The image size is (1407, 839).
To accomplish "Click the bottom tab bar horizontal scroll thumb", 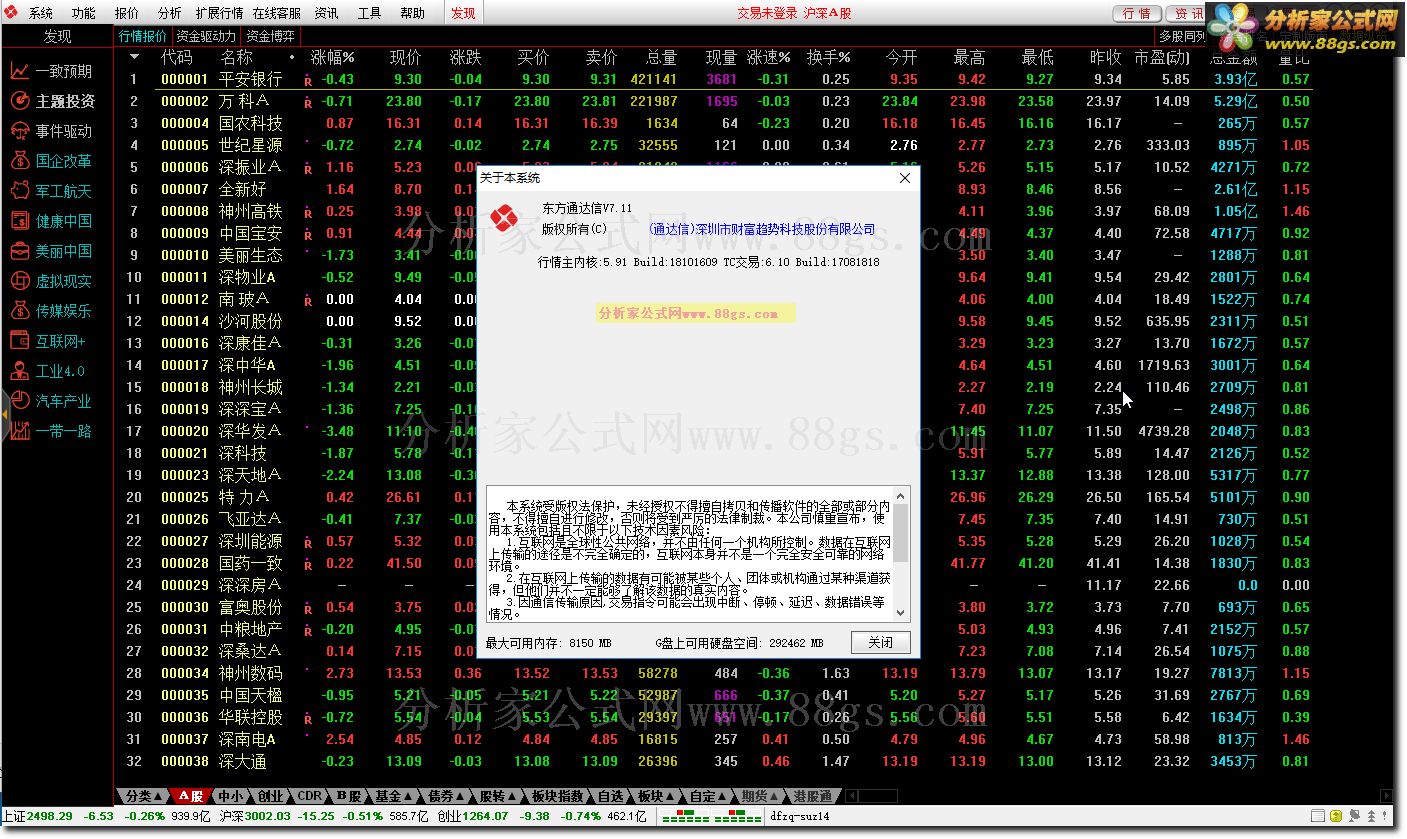I will 878,796.
